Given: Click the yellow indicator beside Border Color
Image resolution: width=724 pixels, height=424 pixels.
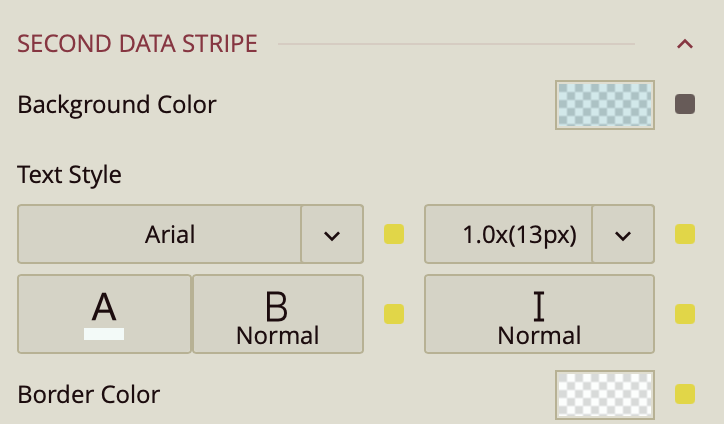Looking at the screenshot, I should point(685,394).
